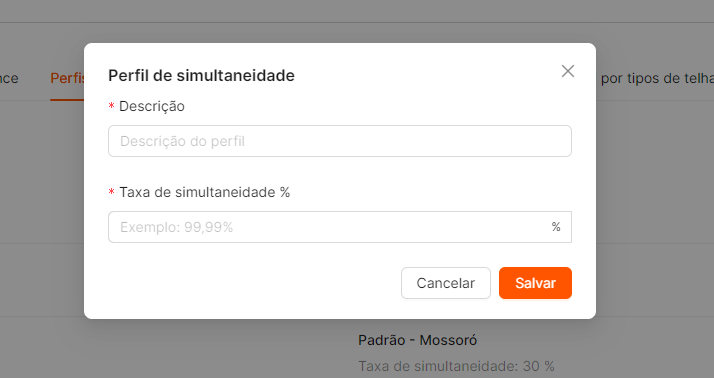Close the Perfil de simultaneidade dialog
The width and height of the screenshot is (714, 378).
click(567, 71)
